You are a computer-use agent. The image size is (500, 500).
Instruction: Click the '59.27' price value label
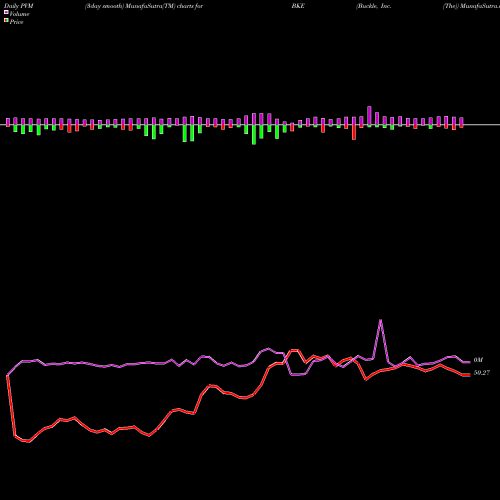pos(482,373)
